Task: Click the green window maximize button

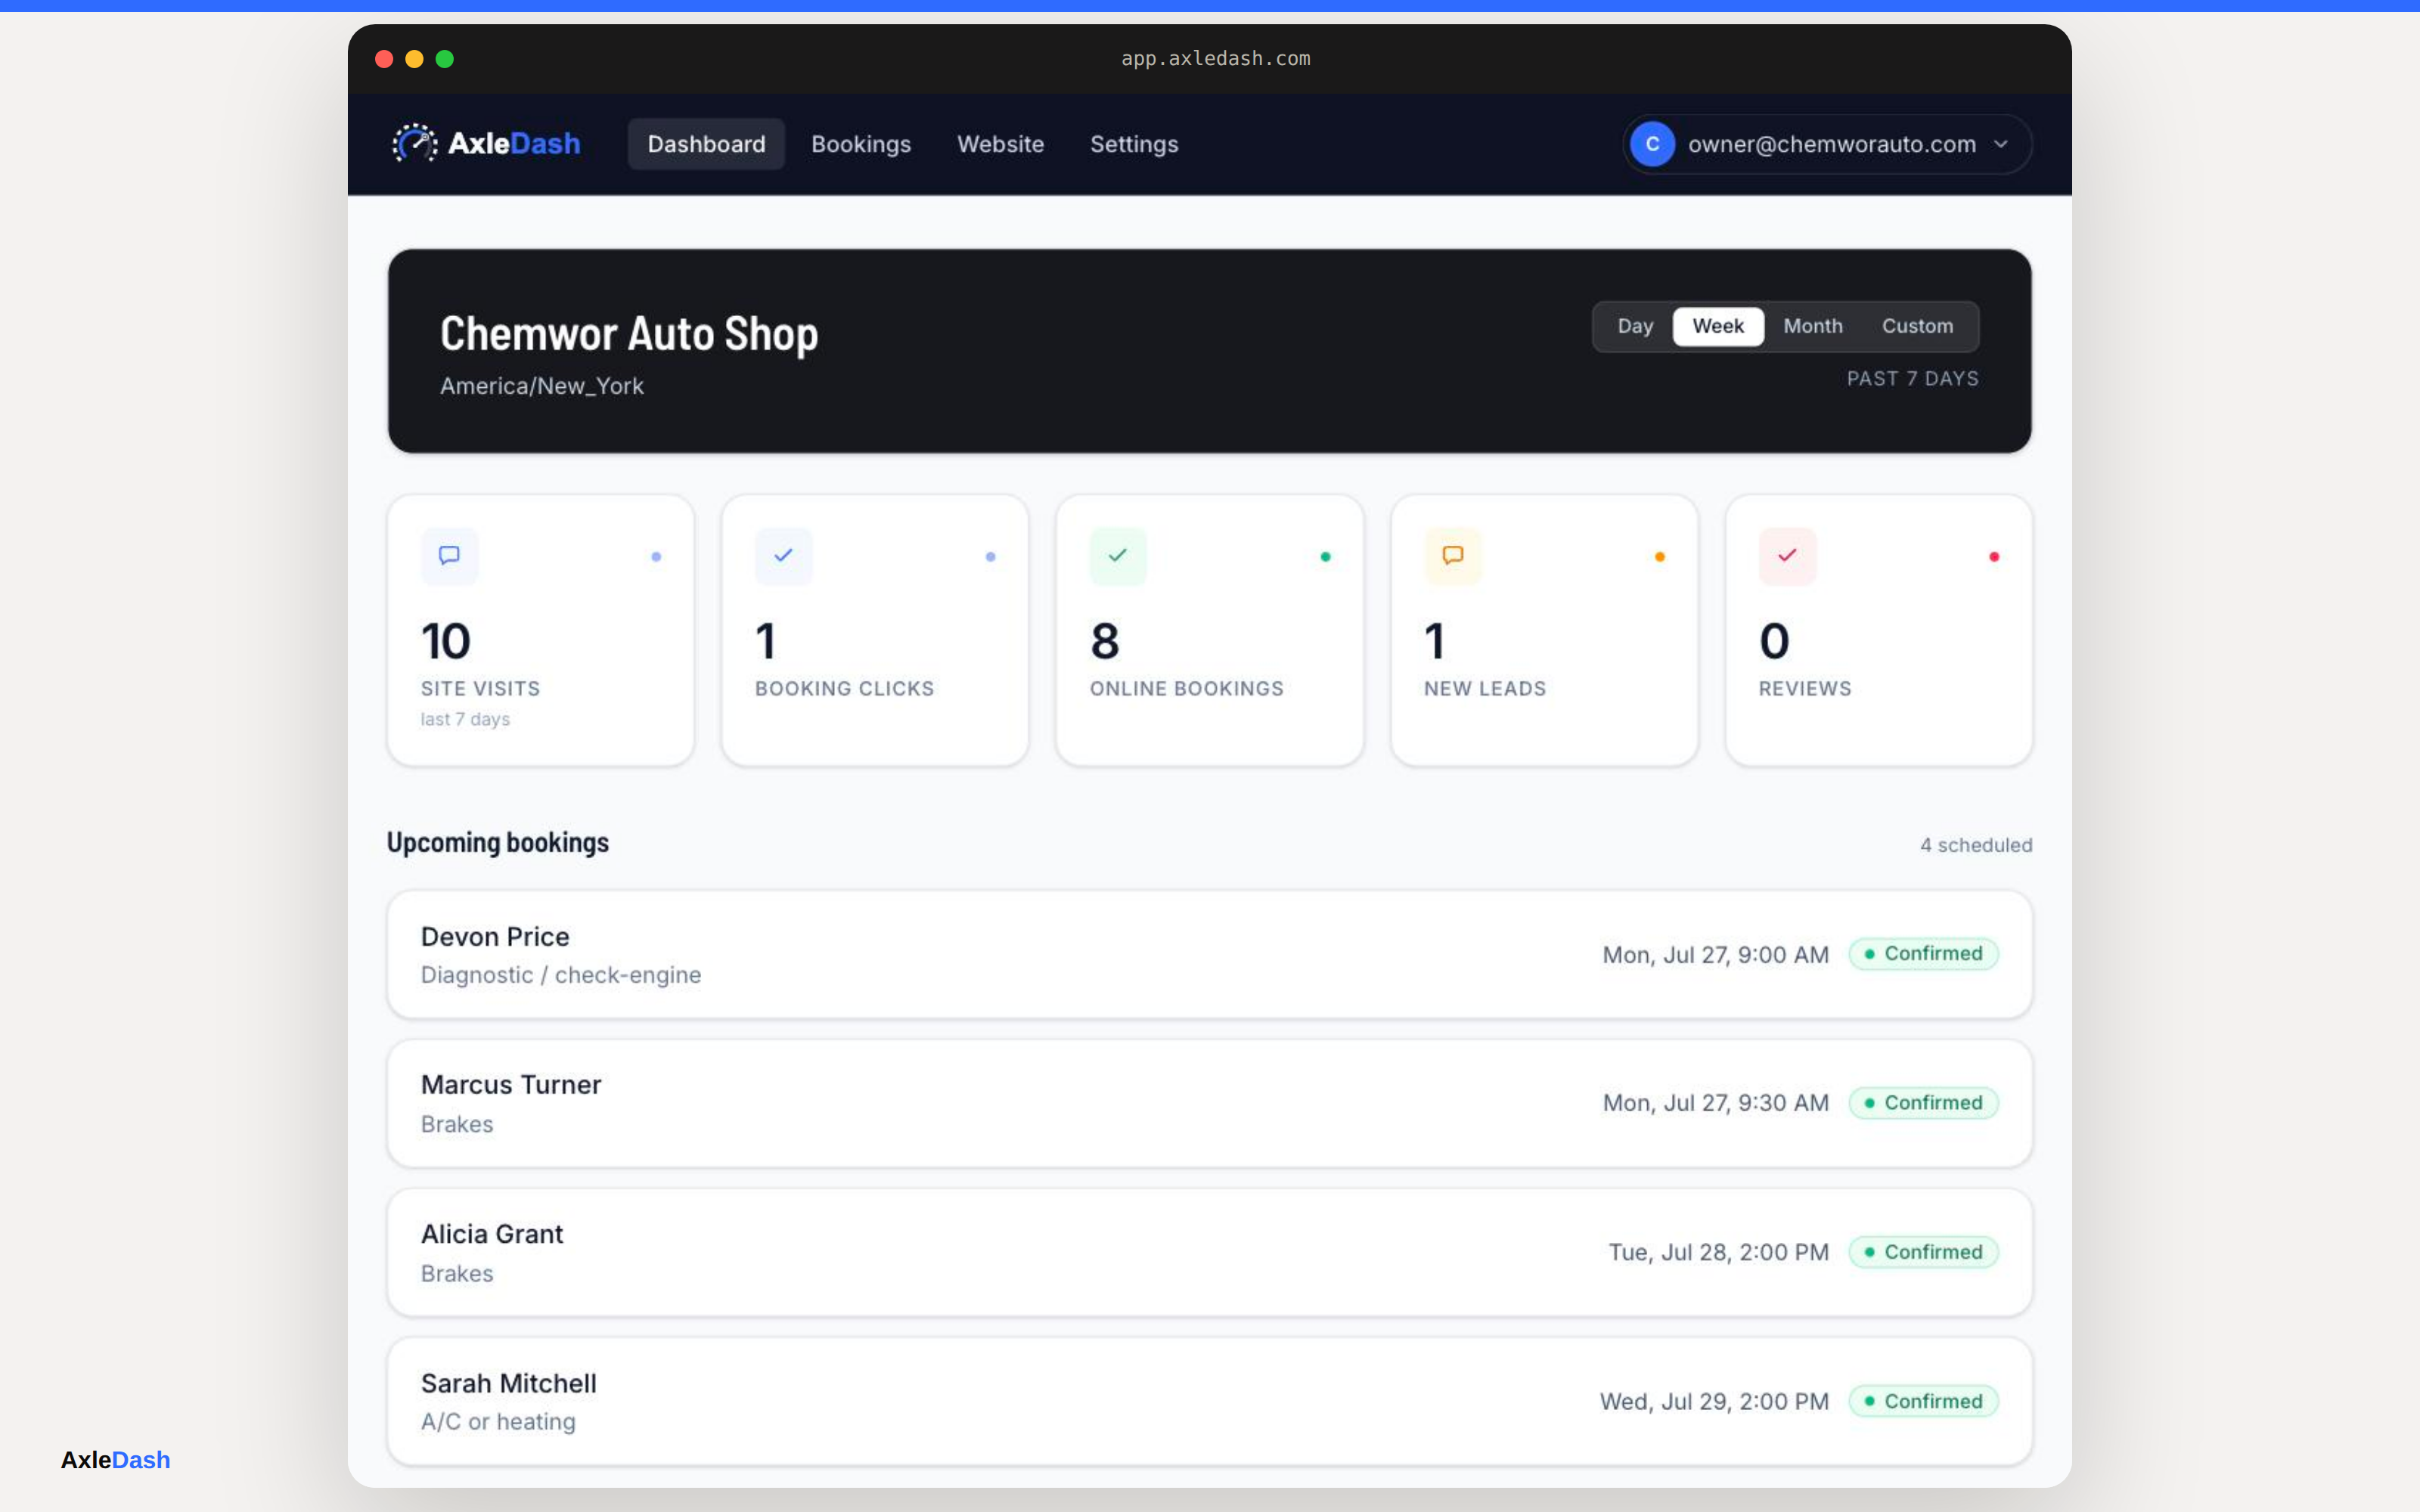Action: click(x=445, y=59)
